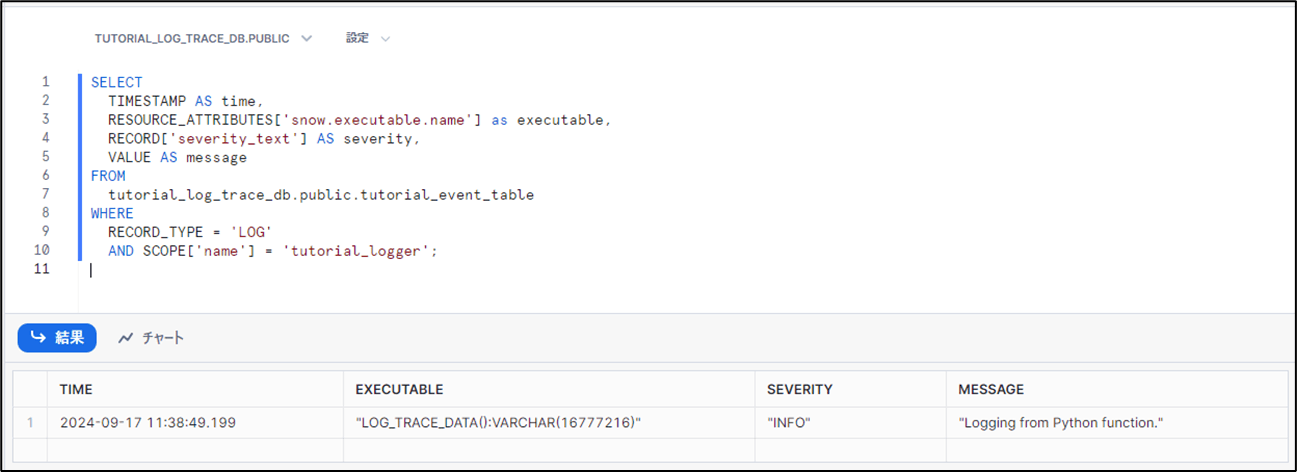Click the MESSAGE column header
Screen dimensions: 1297x472
click(x=990, y=389)
